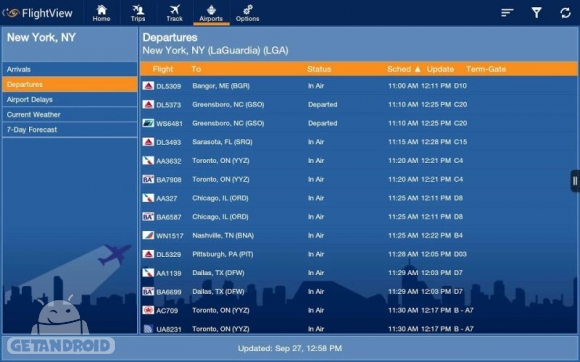Click the American icon for AA1139

[148, 273]
